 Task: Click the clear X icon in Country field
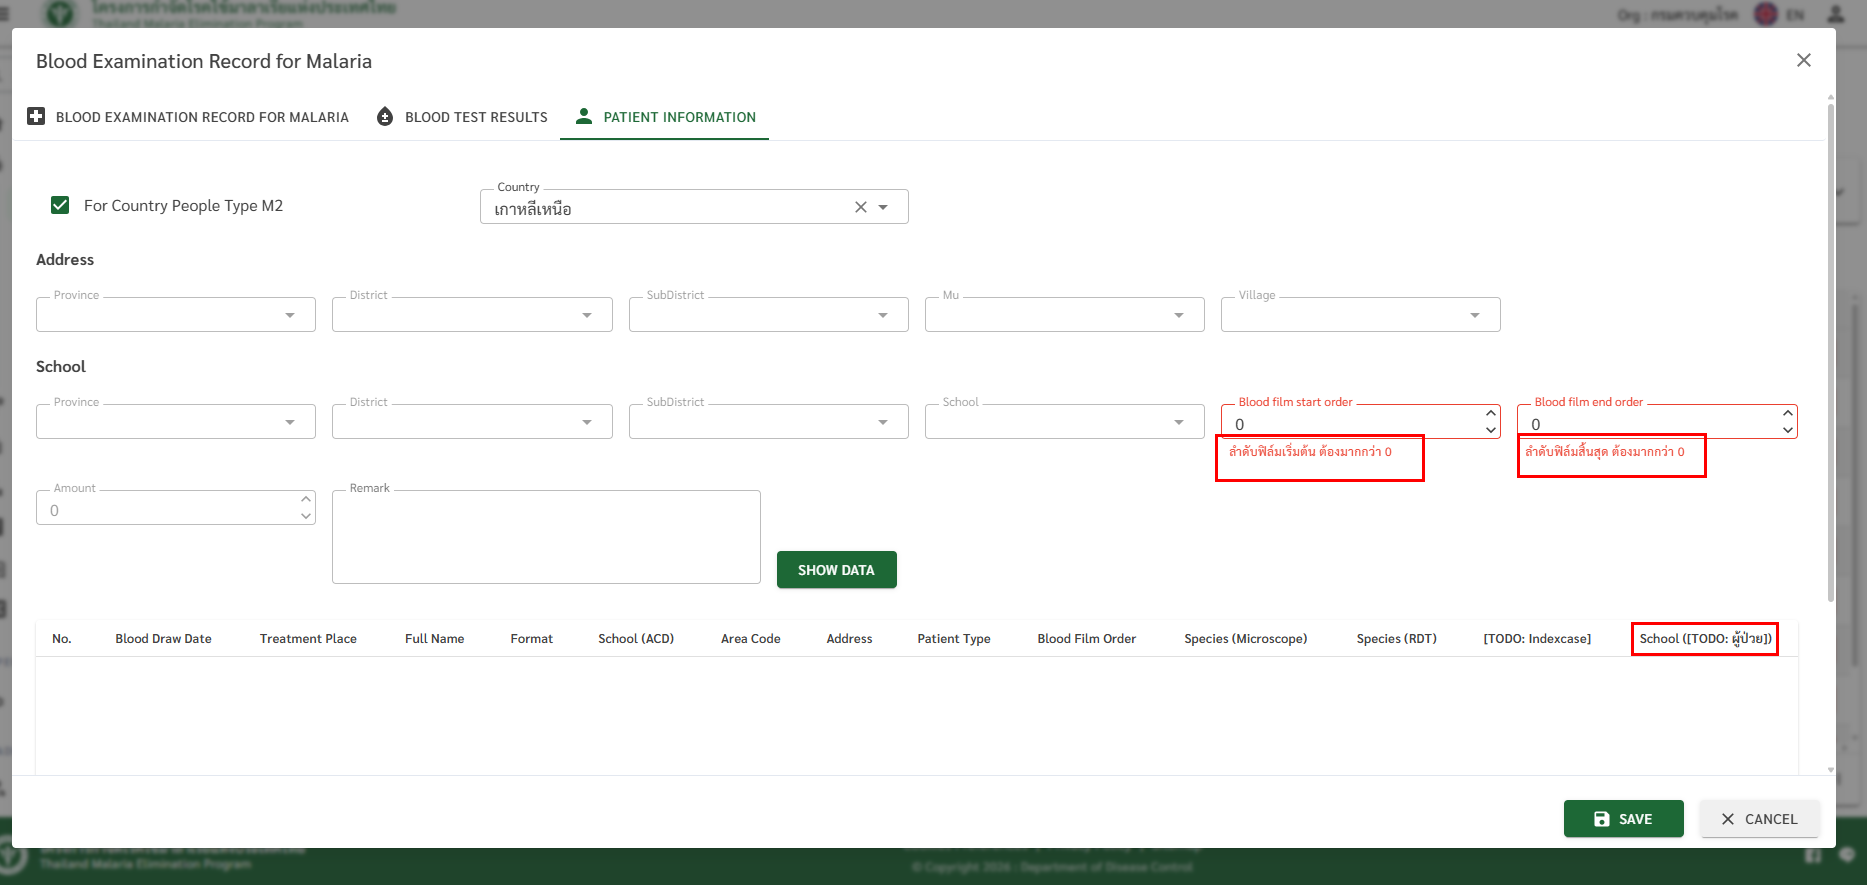(860, 207)
